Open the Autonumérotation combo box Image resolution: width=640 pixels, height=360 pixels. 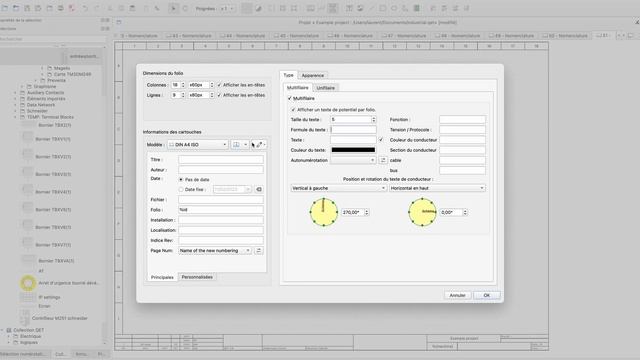pos(353,160)
